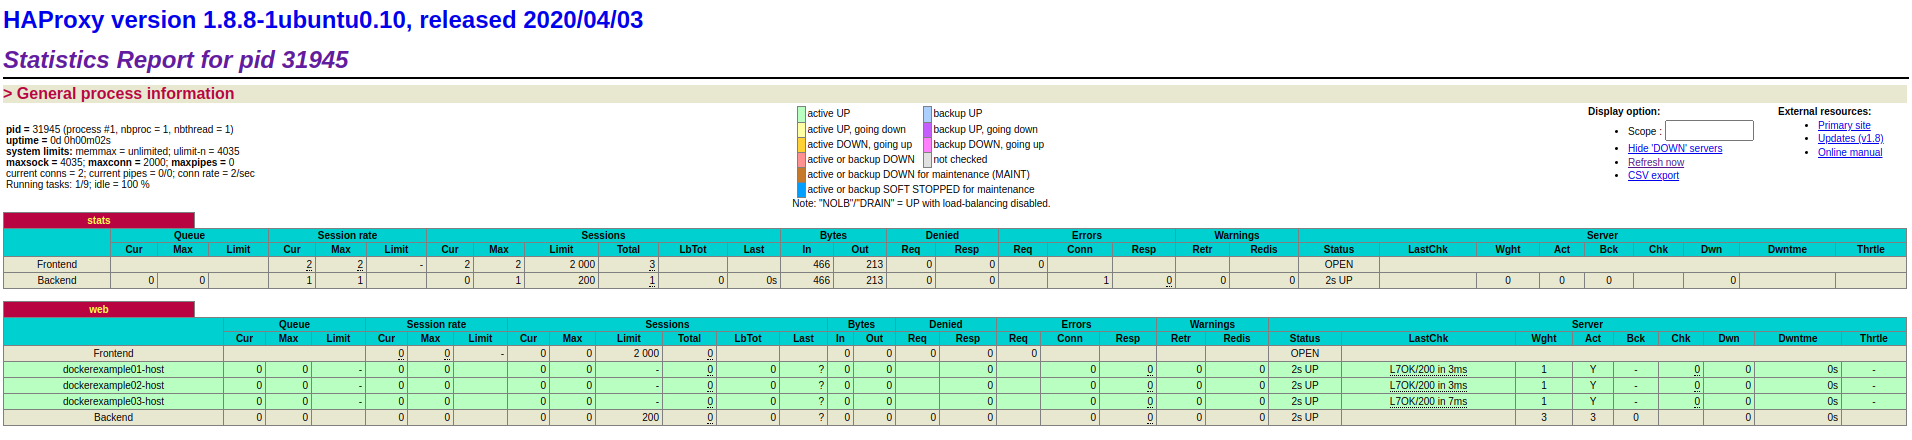This screenshot has width=1912, height=440.
Task: Click the Refresh now link
Action: [x=1656, y=162]
